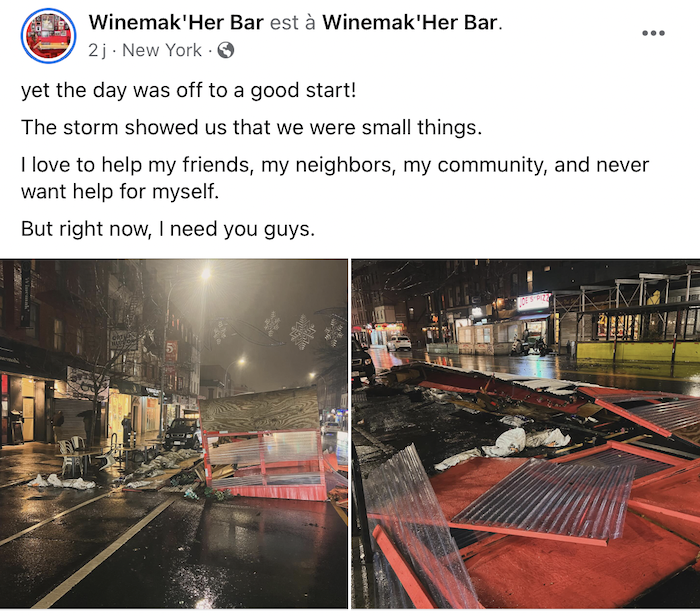Viewport: 700px width, 616px height.
Task: Click the clear corrugated panel in the right photo
Action: click(x=544, y=498)
